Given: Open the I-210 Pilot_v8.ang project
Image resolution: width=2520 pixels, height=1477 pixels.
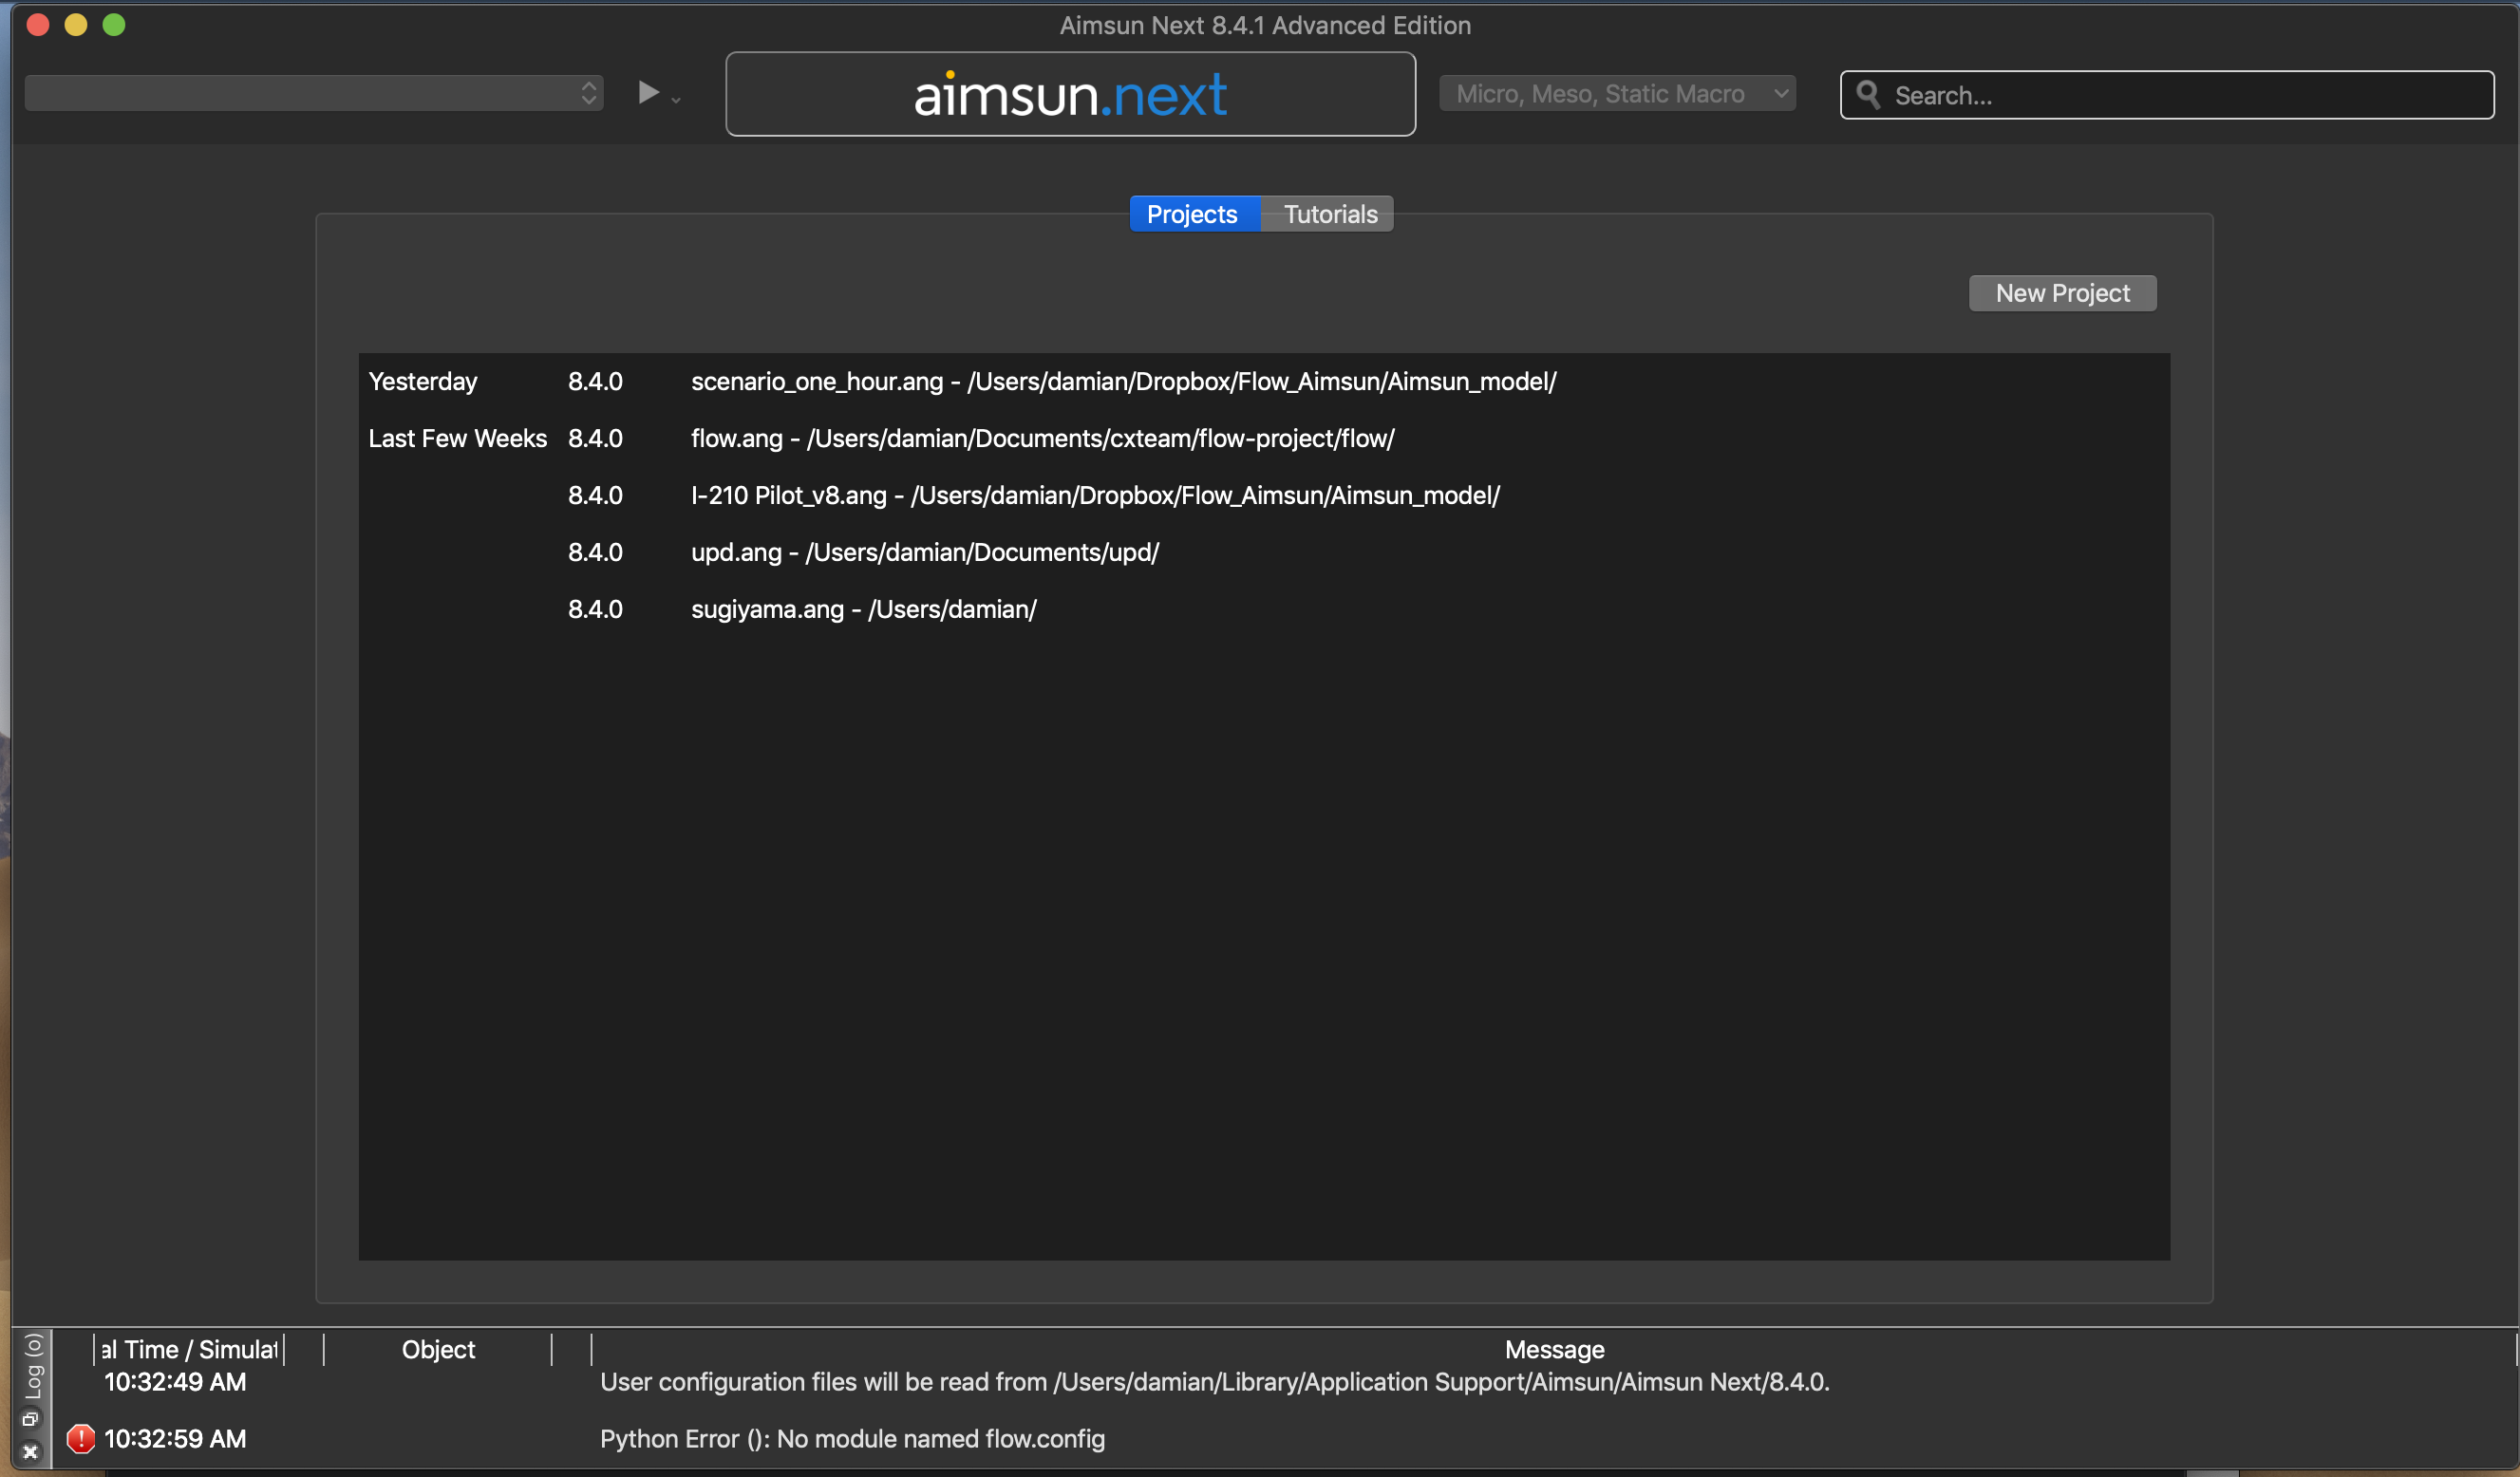Looking at the screenshot, I should pos(1095,495).
